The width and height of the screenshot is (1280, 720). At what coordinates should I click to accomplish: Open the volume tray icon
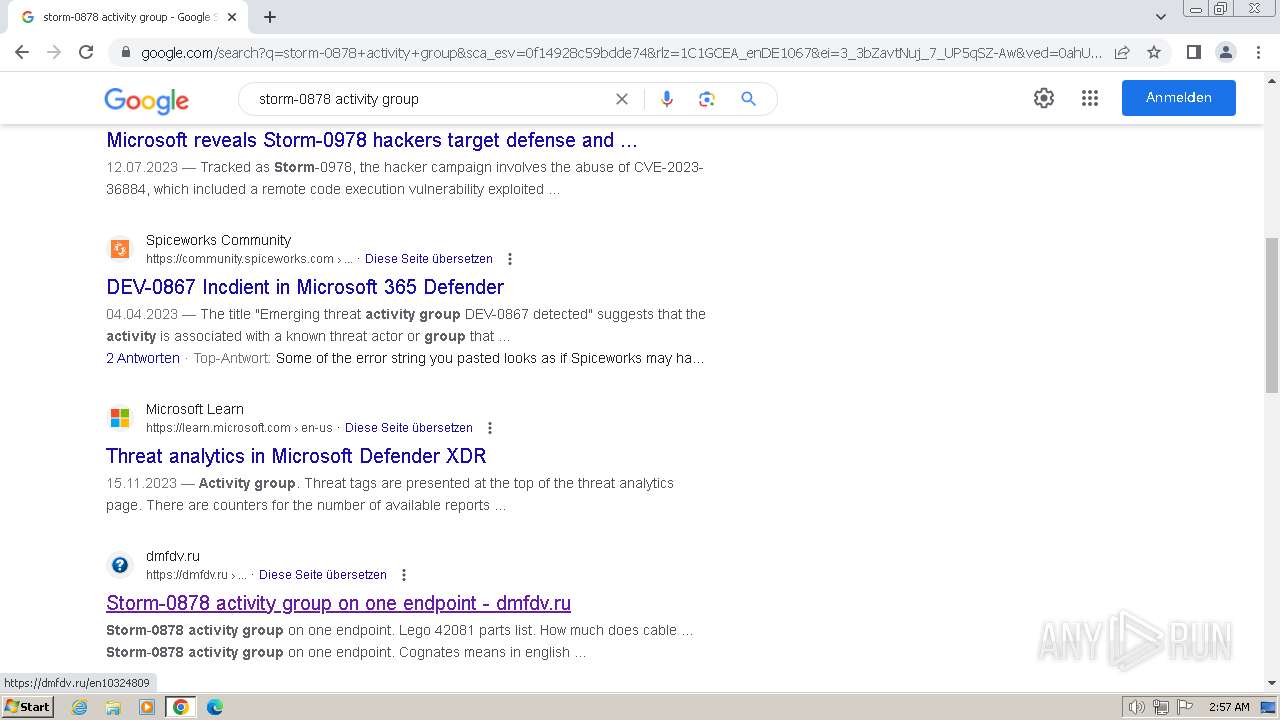(x=1137, y=707)
